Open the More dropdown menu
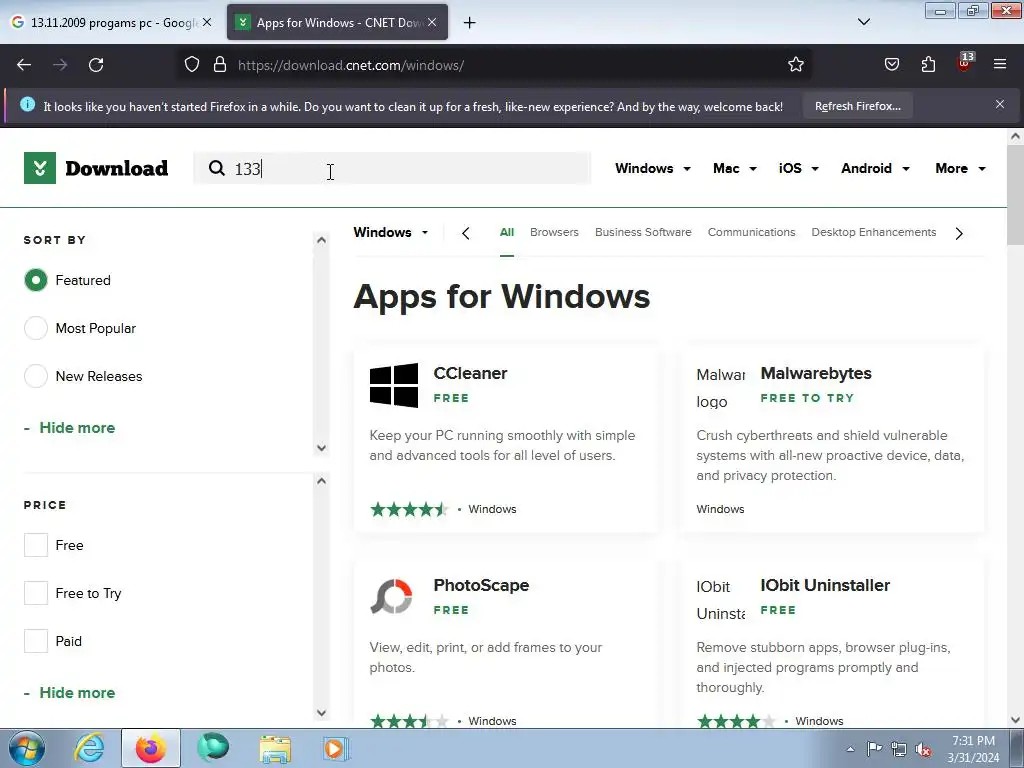Viewport: 1024px width, 768px height. (x=960, y=168)
